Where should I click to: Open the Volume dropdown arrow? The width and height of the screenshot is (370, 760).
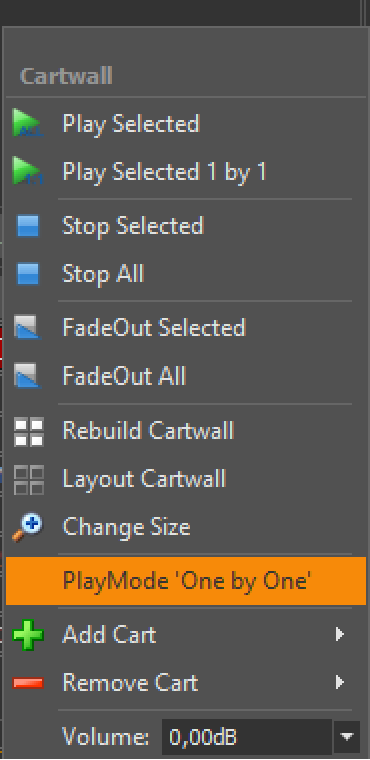pos(347,737)
